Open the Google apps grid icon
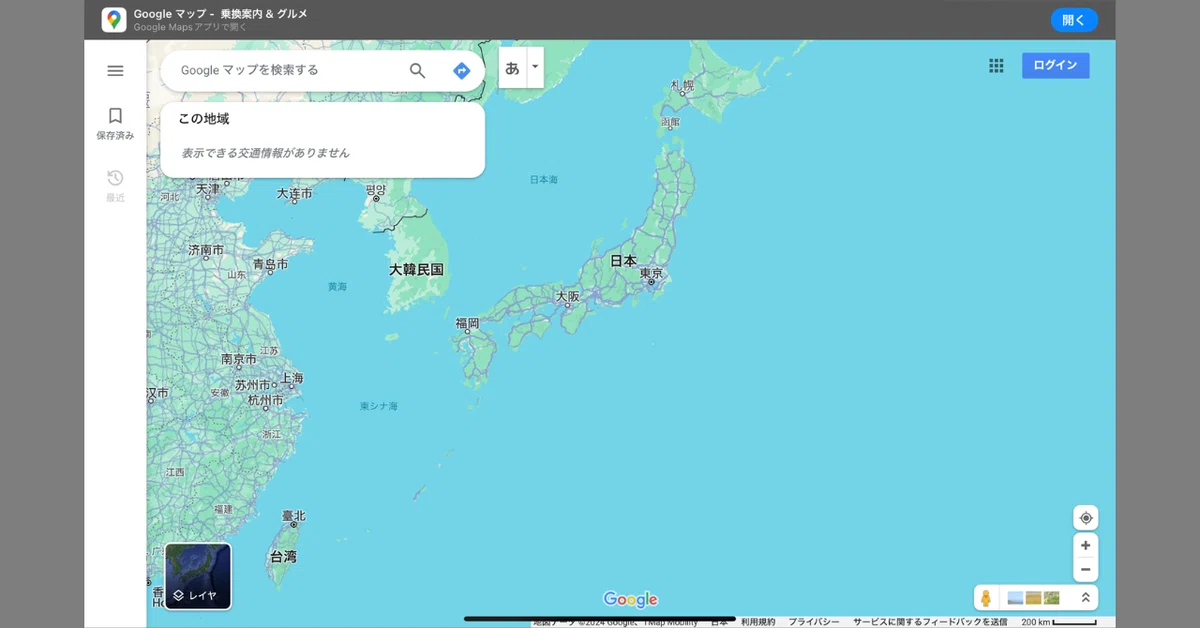This screenshot has height=628, width=1200. click(996, 65)
